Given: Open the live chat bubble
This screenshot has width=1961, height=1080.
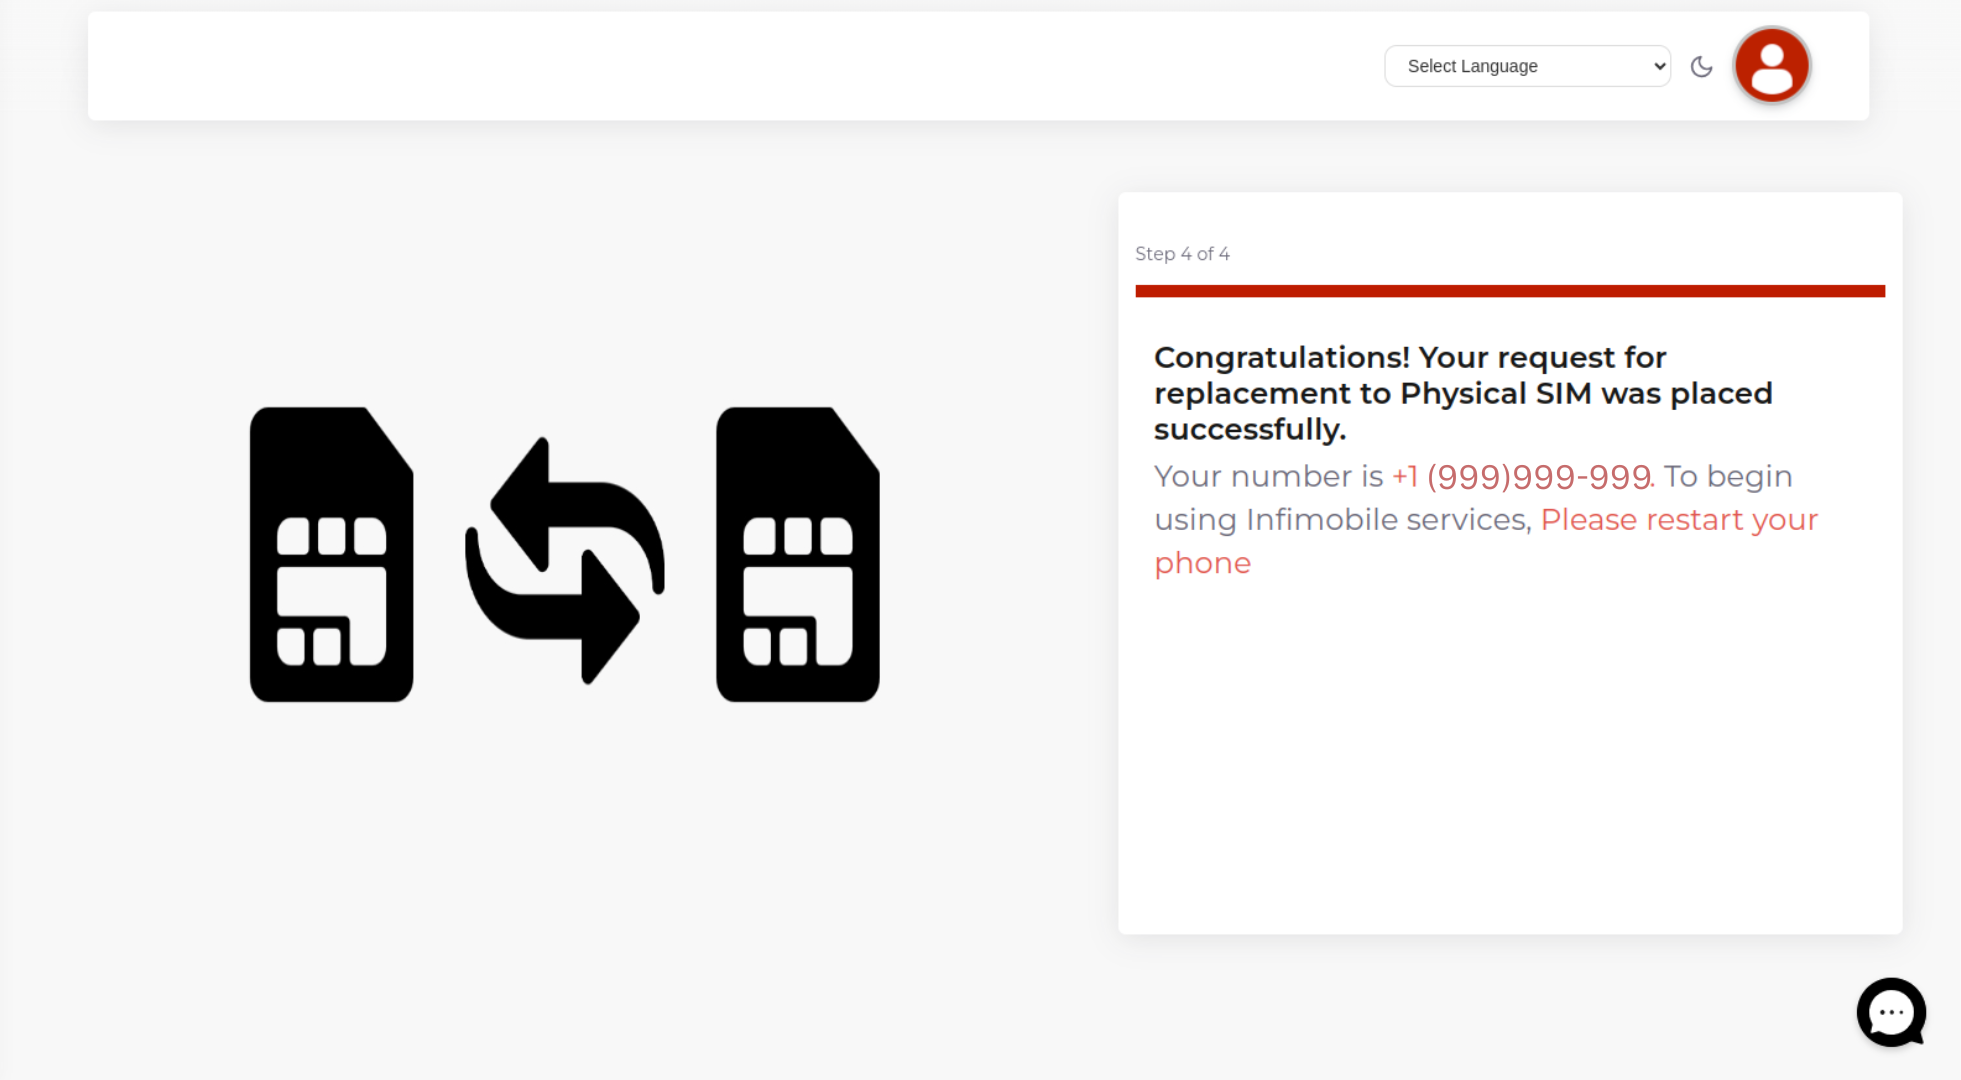Looking at the screenshot, I should coord(1890,1012).
